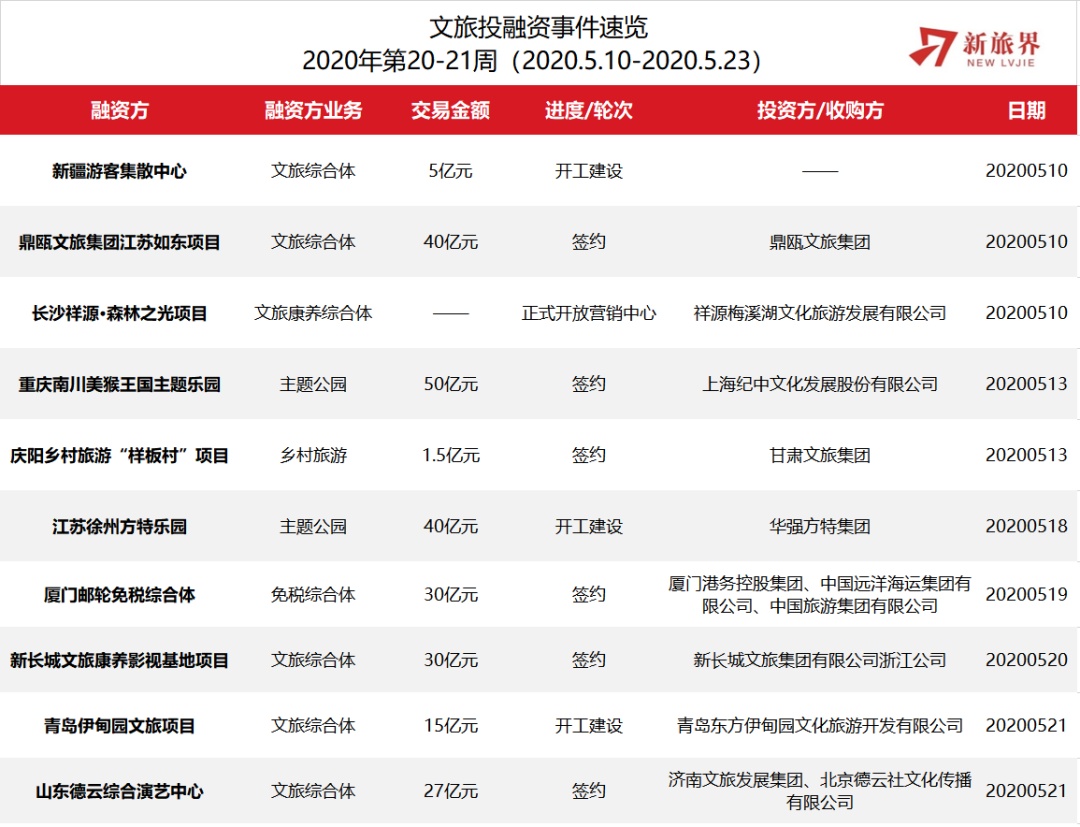This screenshot has height=827, width=1080.
Task: Click 开工建设 in the 青岛伊甸园 row
Action: tap(588, 726)
